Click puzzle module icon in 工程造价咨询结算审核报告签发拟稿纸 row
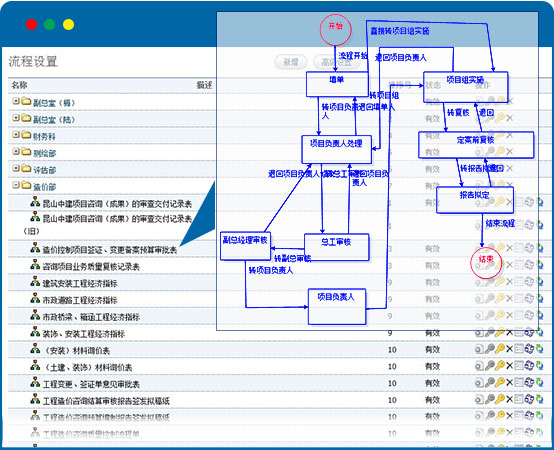 [529, 399]
